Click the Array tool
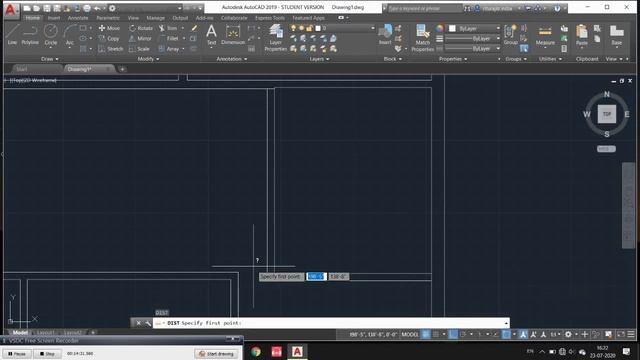This screenshot has height=360, width=640. coord(169,49)
